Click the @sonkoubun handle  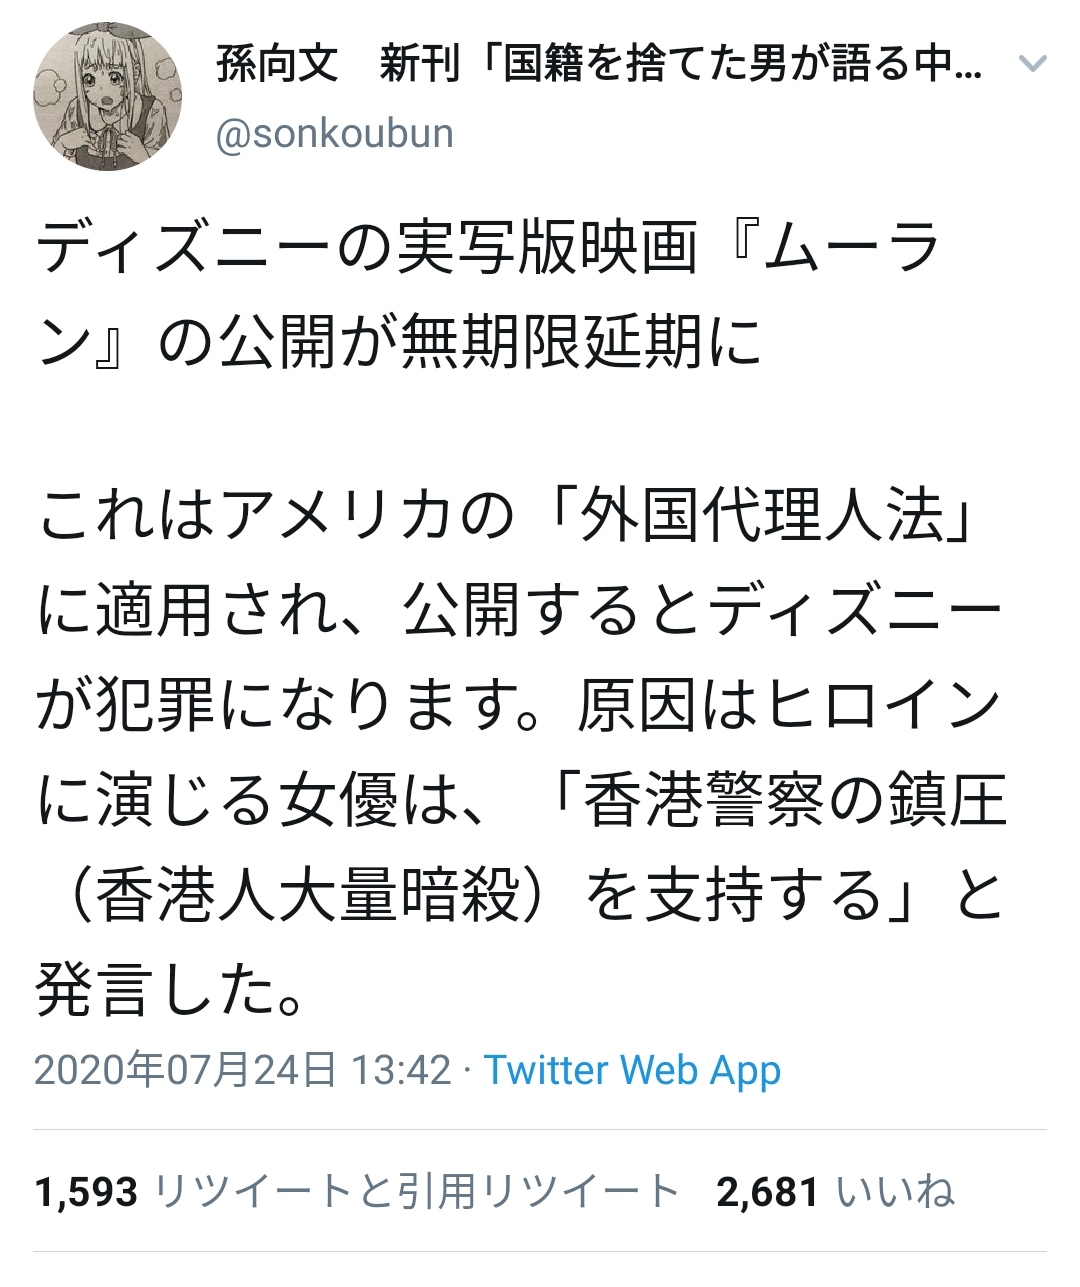pos(335,133)
